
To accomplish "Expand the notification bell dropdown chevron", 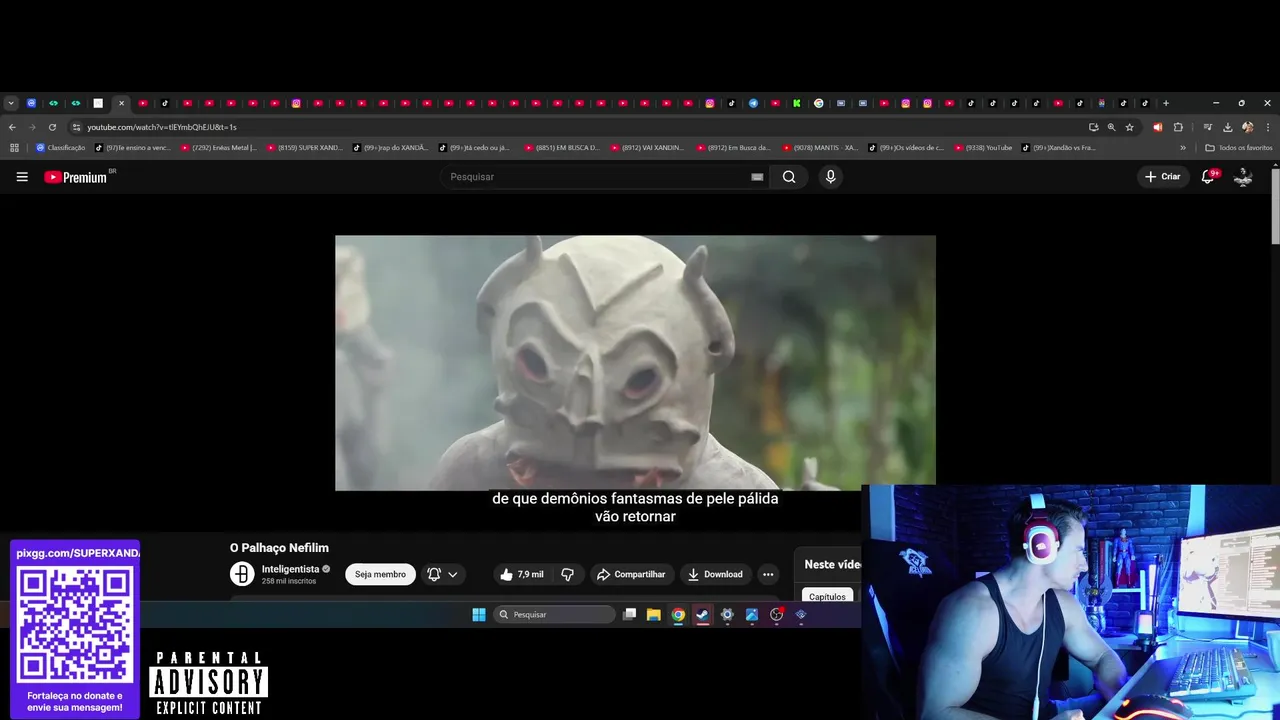I will [453, 574].
